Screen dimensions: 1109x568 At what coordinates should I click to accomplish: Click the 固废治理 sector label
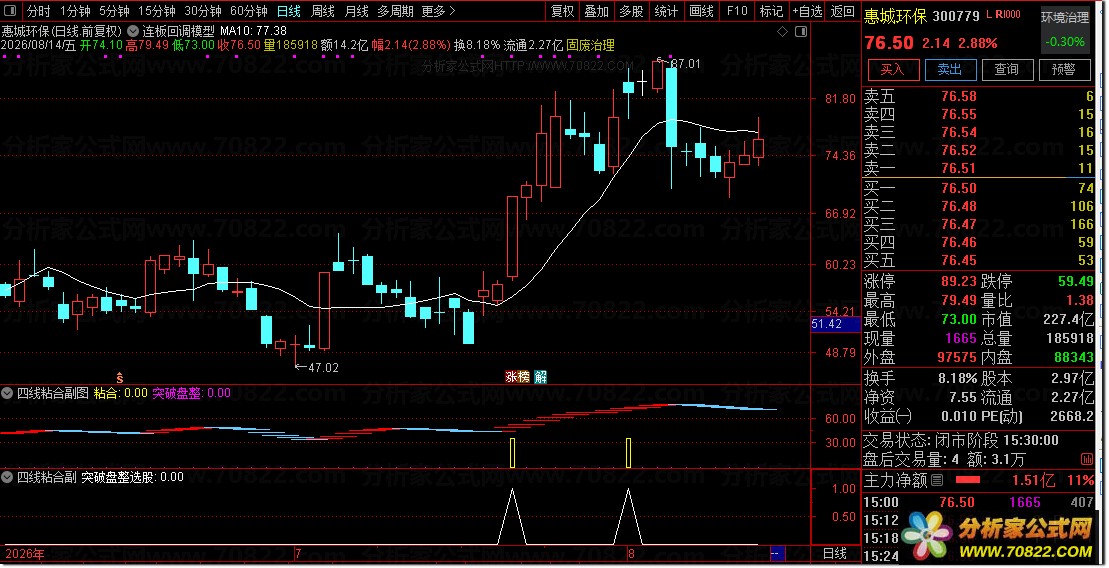(590, 45)
